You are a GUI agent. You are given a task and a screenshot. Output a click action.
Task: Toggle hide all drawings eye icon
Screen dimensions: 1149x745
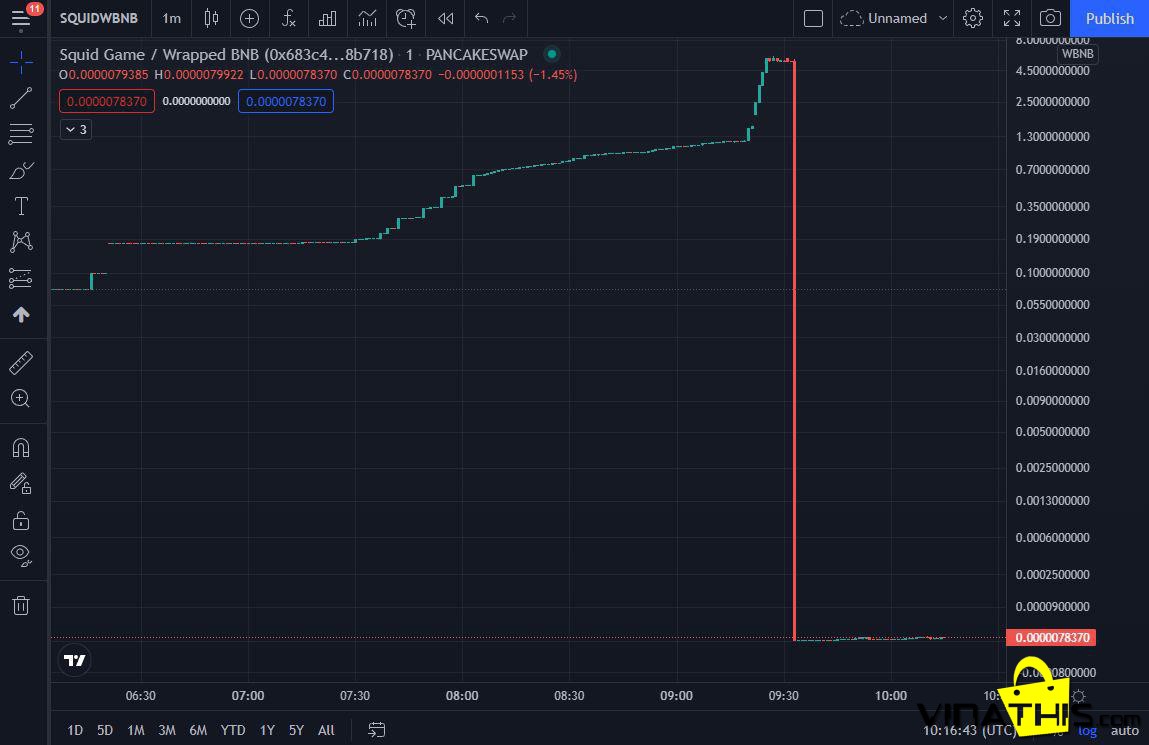21,555
